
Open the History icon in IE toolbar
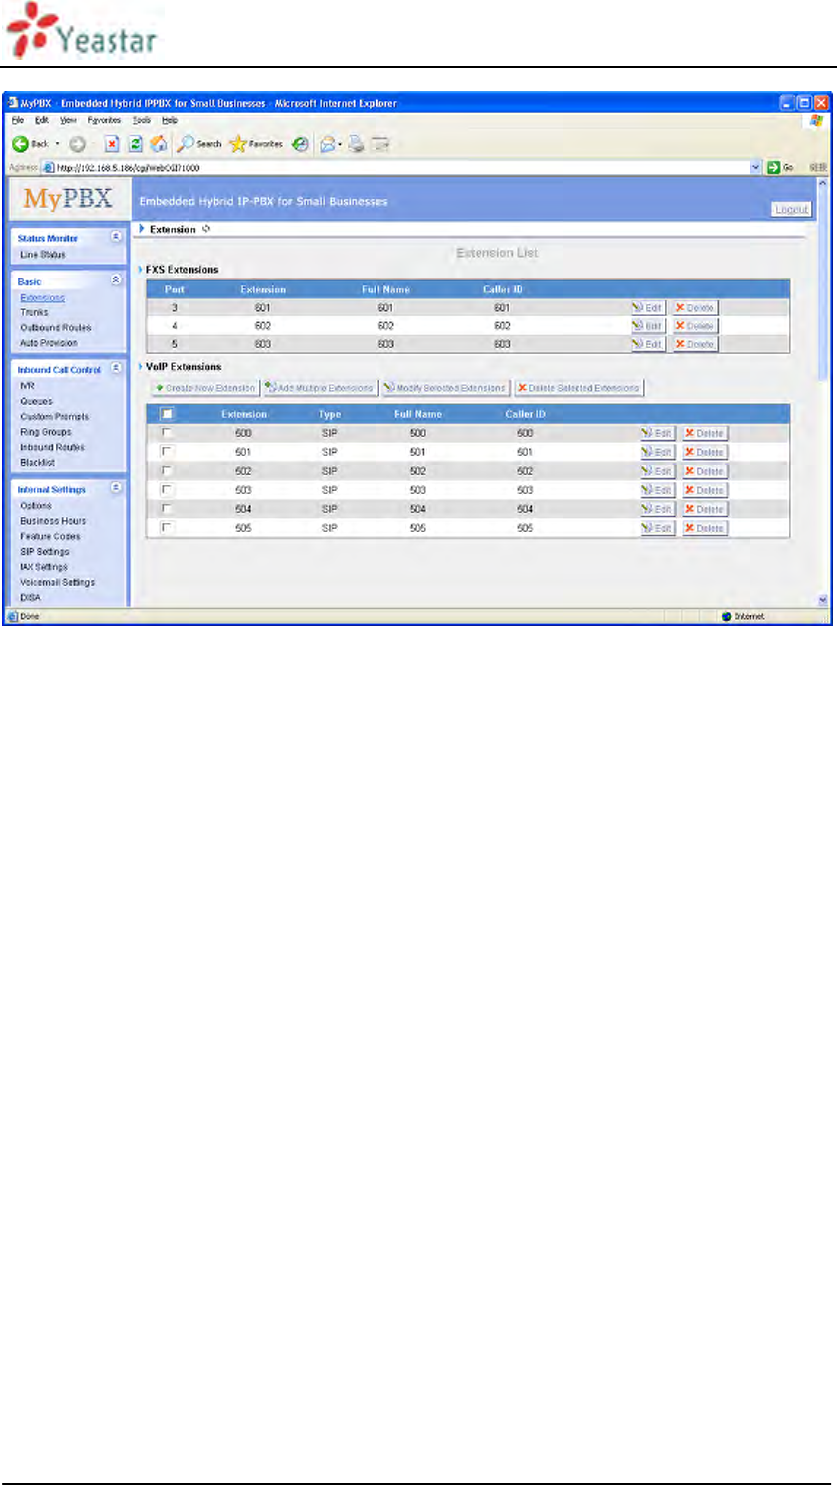pyautogui.click(x=299, y=144)
